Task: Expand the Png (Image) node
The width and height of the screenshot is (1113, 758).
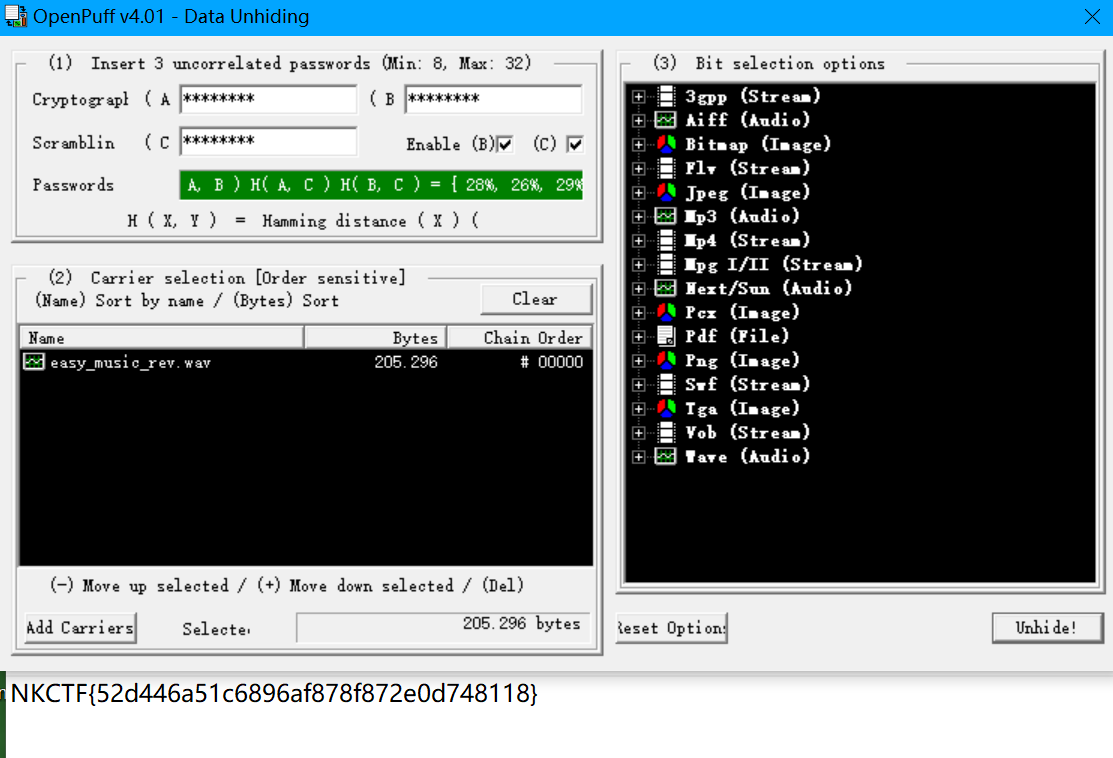Action: pos(639,361)
